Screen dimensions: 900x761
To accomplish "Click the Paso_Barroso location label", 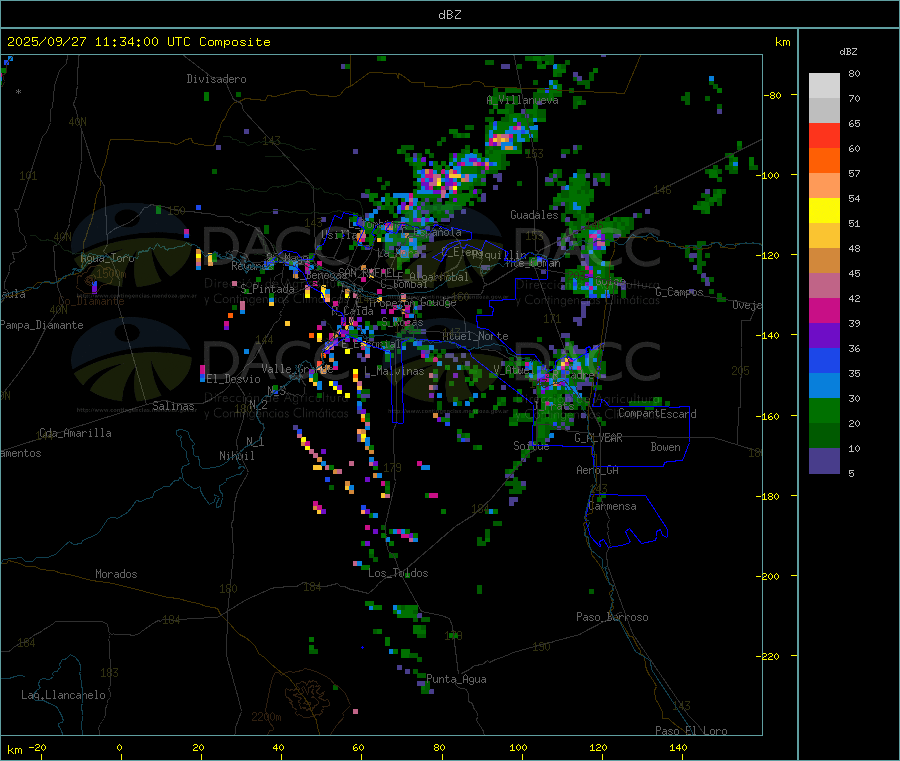I will (612, 617).
